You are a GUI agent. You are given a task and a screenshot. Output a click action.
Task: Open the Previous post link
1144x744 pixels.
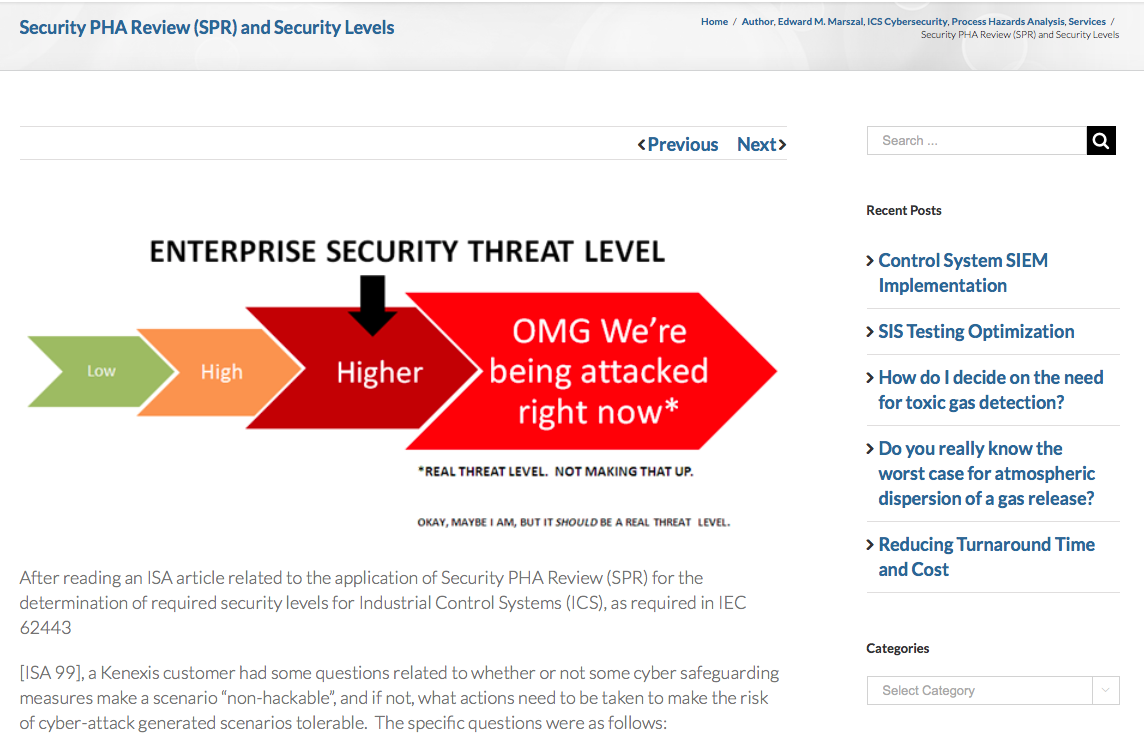(683, 145)
